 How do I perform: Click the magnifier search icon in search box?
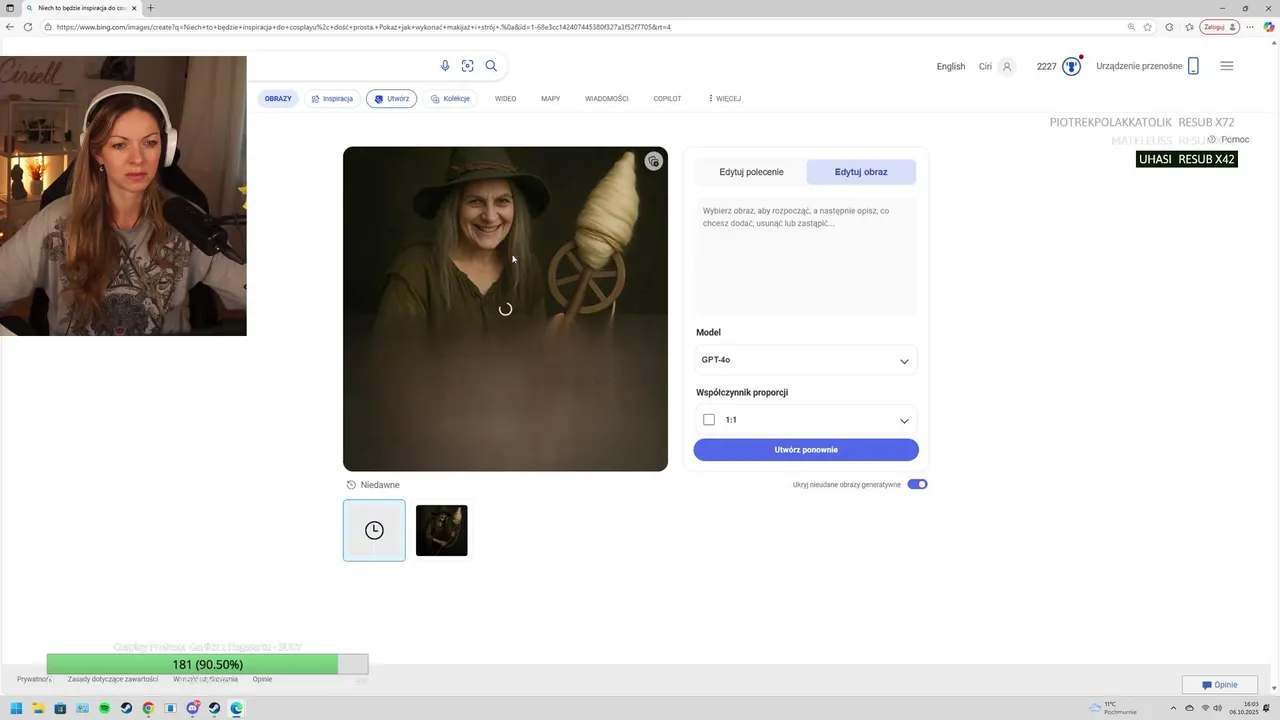pyautogui.click(x=491, y=66)
